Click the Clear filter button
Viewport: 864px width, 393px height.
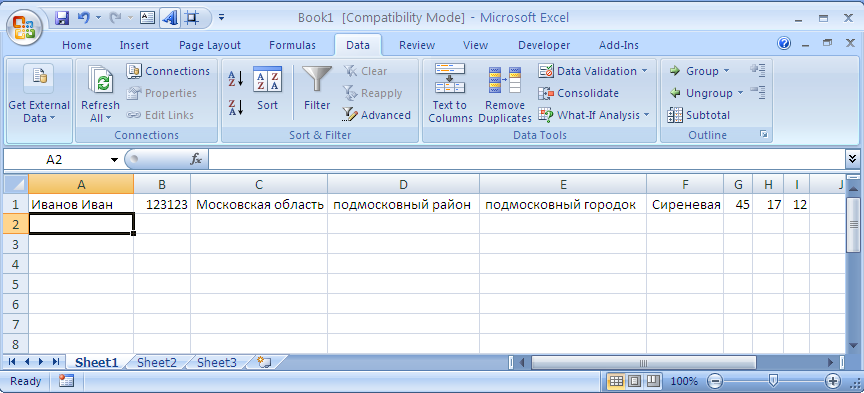click(365, 71)
